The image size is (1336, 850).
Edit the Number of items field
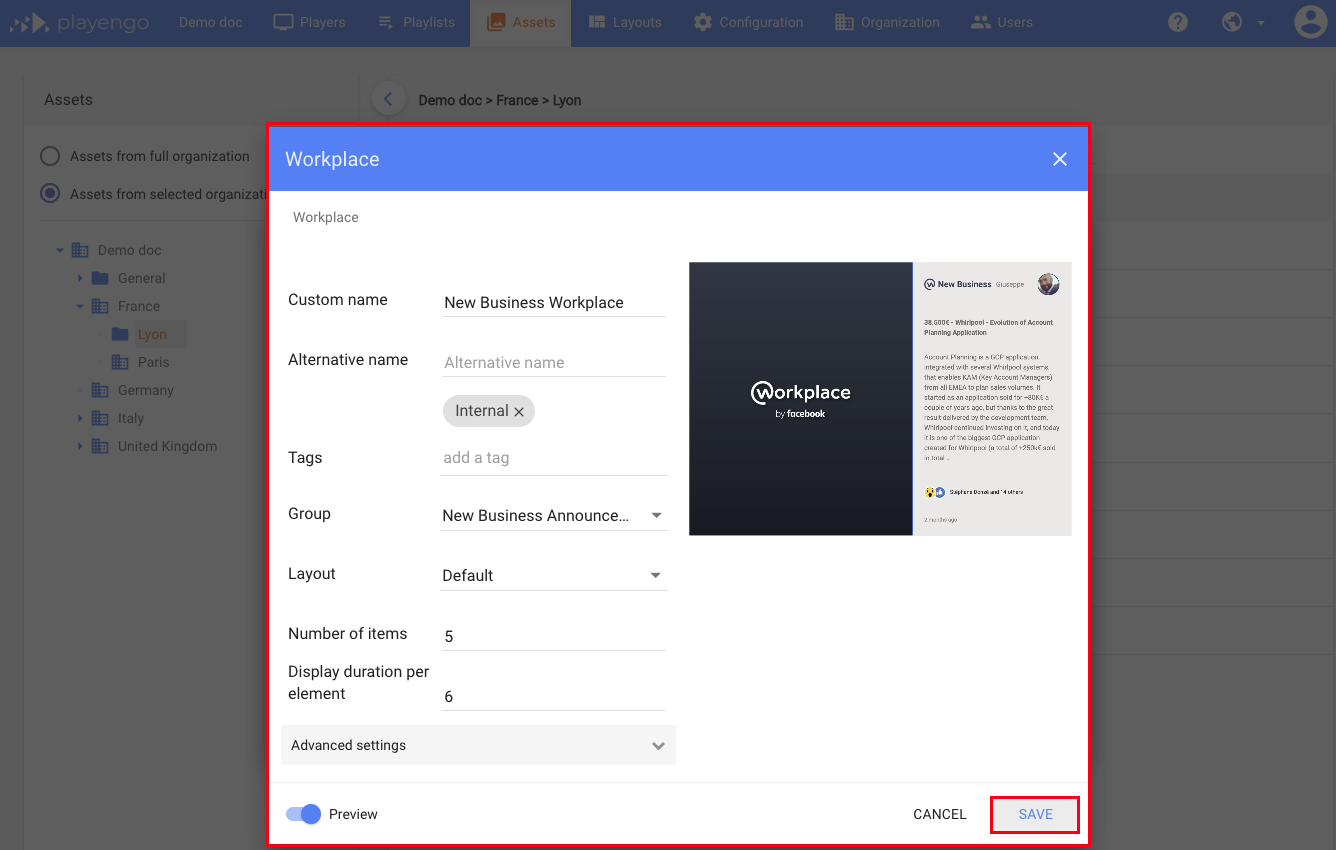554,636
